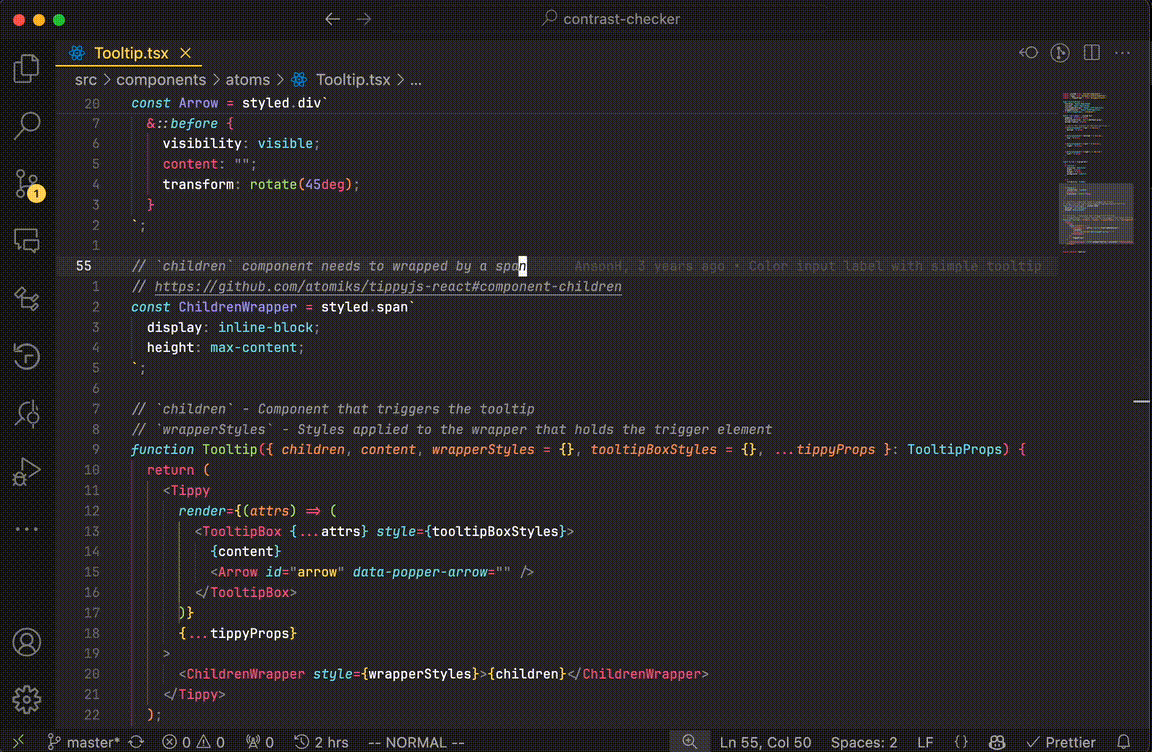Open Source Control with one pending change
The image size is (1152, 752).
(x=28, y=184)
